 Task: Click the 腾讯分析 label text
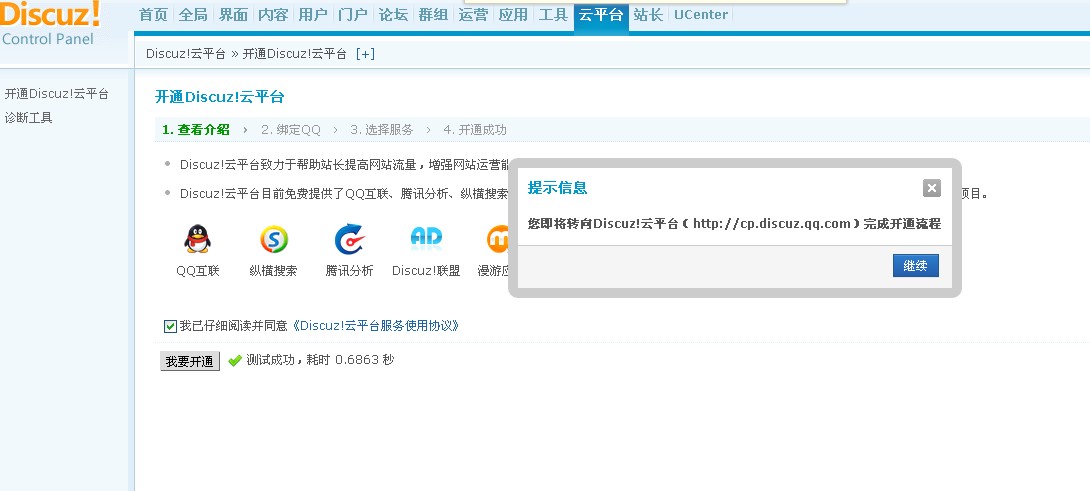pos(349,271)
